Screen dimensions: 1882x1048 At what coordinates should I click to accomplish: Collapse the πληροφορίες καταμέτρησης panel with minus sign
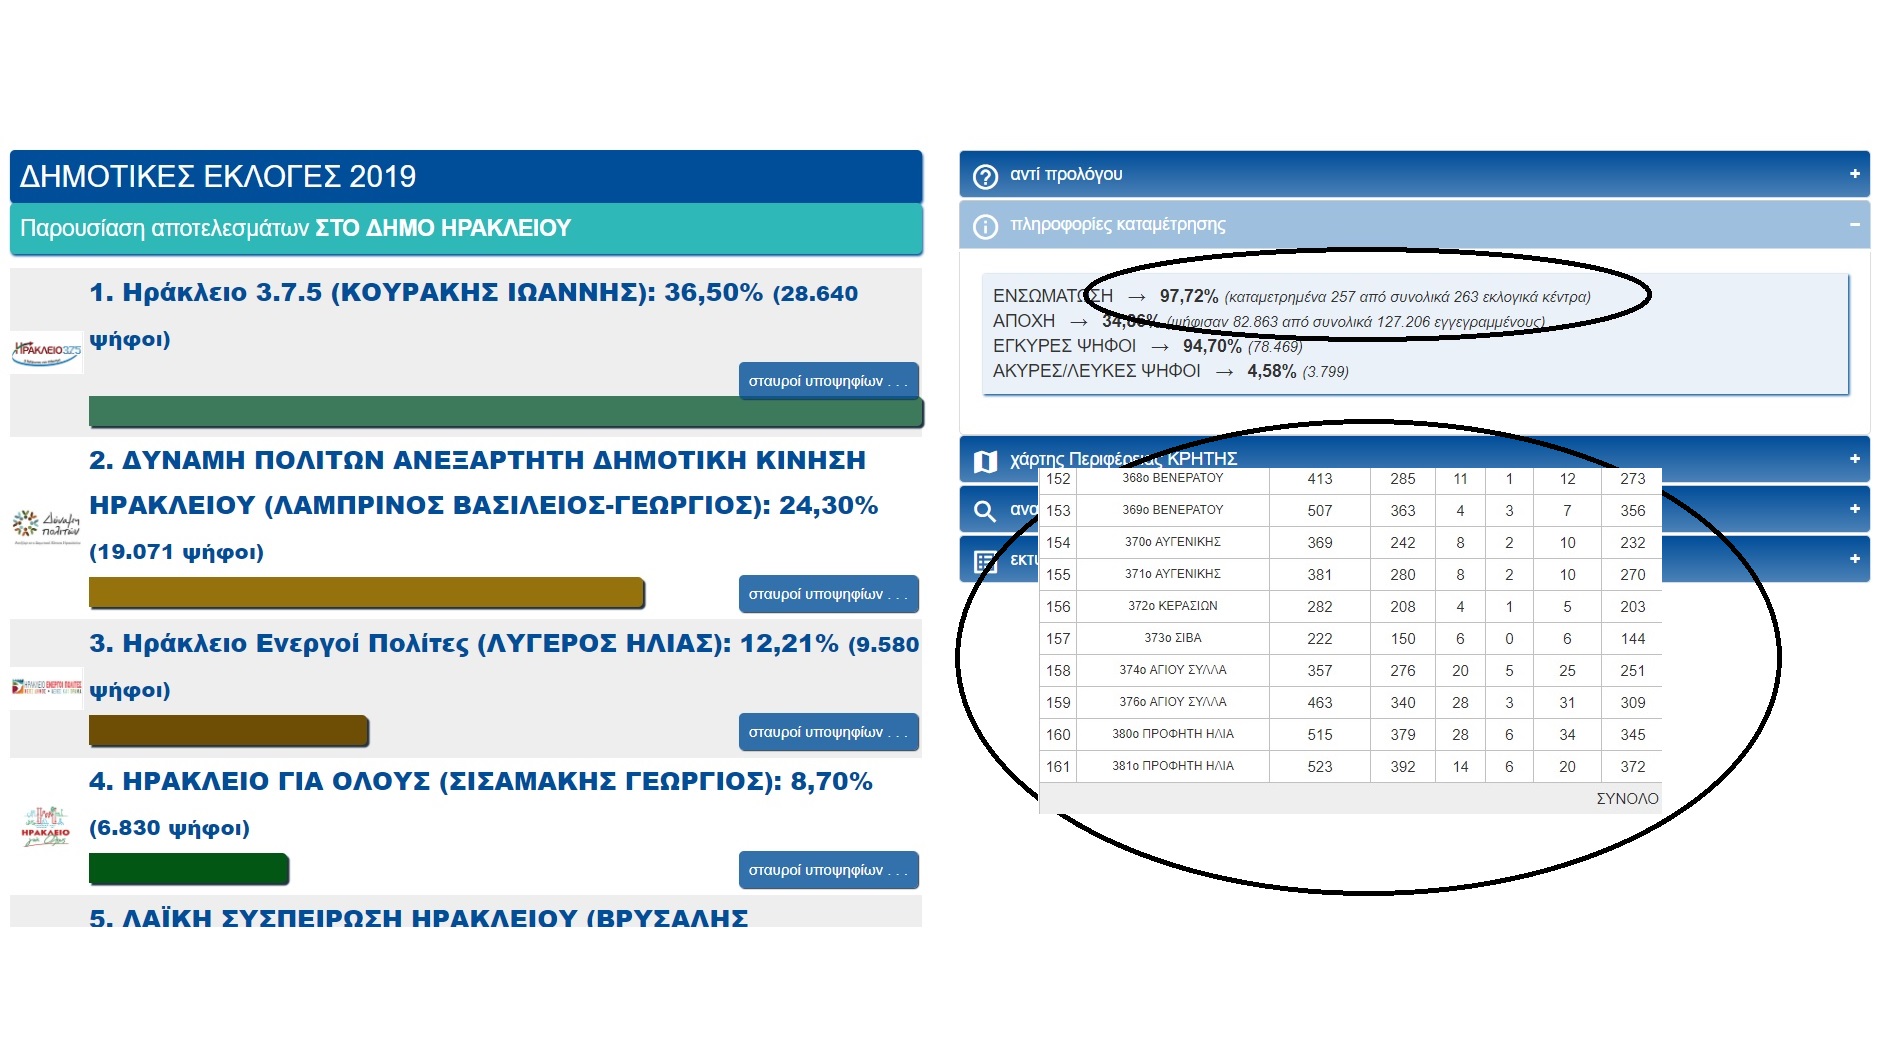[1854, 225]
